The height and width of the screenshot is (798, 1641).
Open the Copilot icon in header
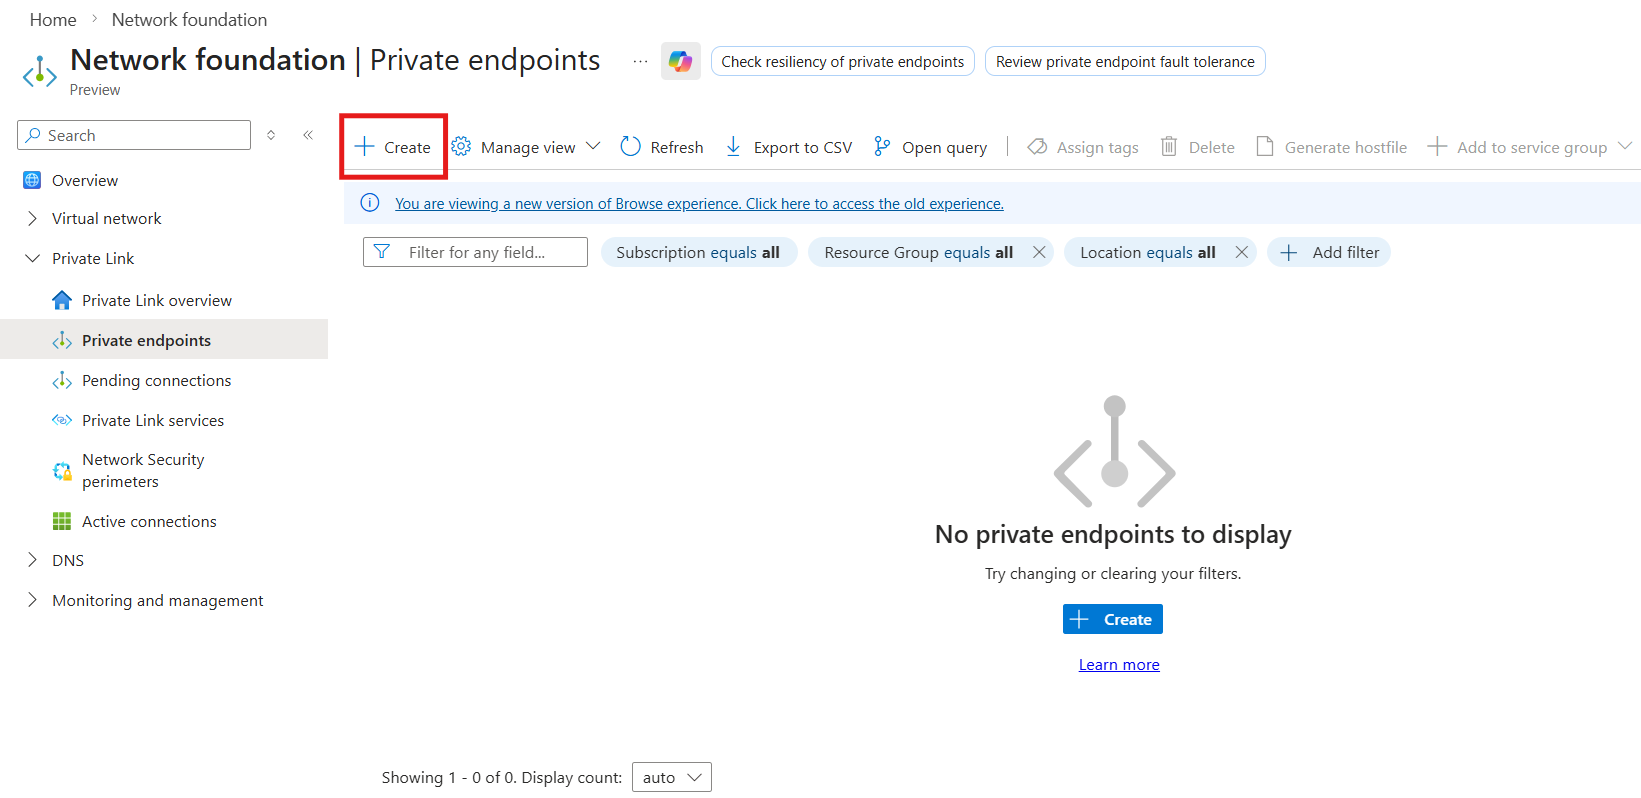click(x=680, y=61)
